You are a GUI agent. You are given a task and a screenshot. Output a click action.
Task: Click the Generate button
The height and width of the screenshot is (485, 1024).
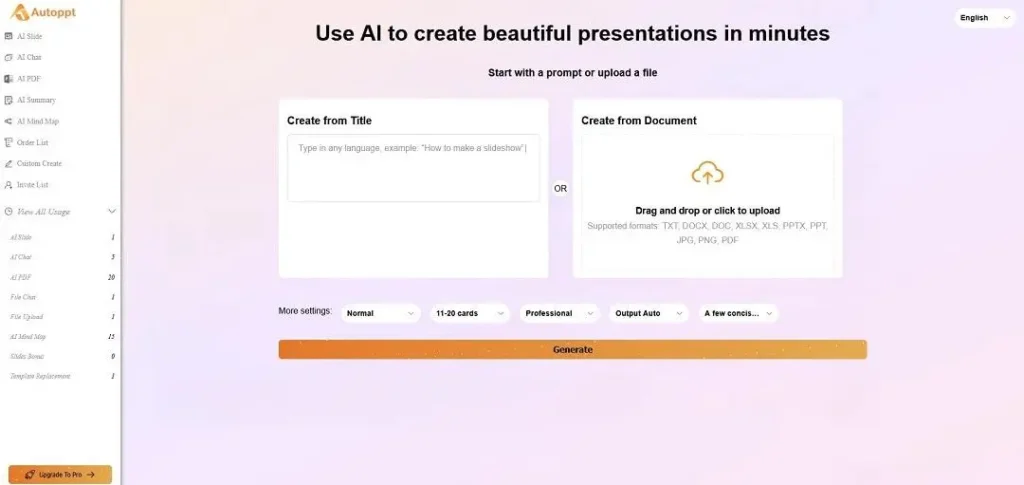coord(573,349)
